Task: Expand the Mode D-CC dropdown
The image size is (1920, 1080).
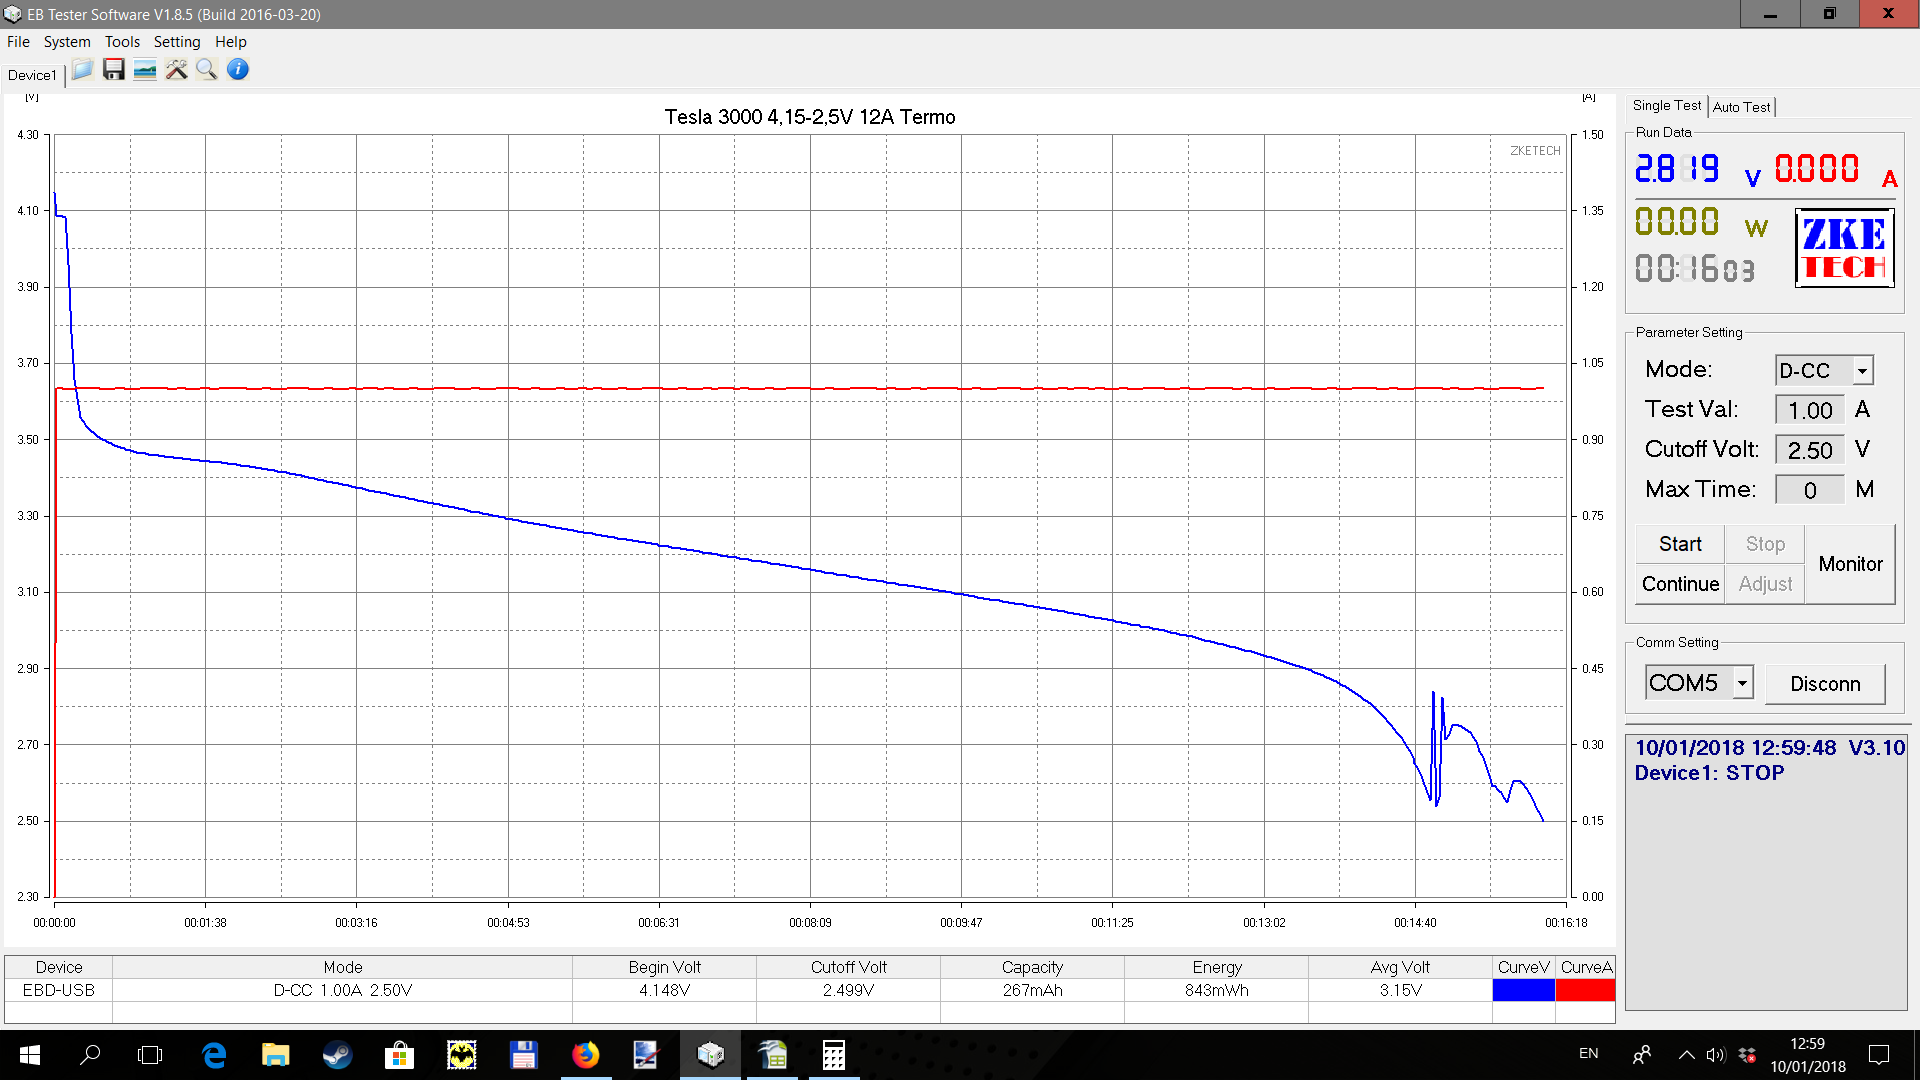Action: (1862, 371)
